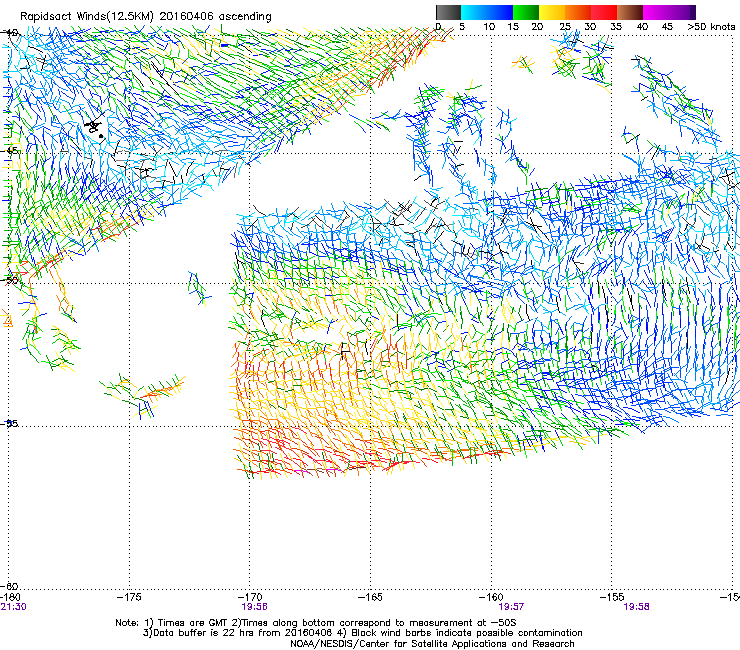Image resolution: width=740 pixels, height=650 pixels.
Task: Click the NOAA/NESDIS credit line
Action: tap(432, 644)
